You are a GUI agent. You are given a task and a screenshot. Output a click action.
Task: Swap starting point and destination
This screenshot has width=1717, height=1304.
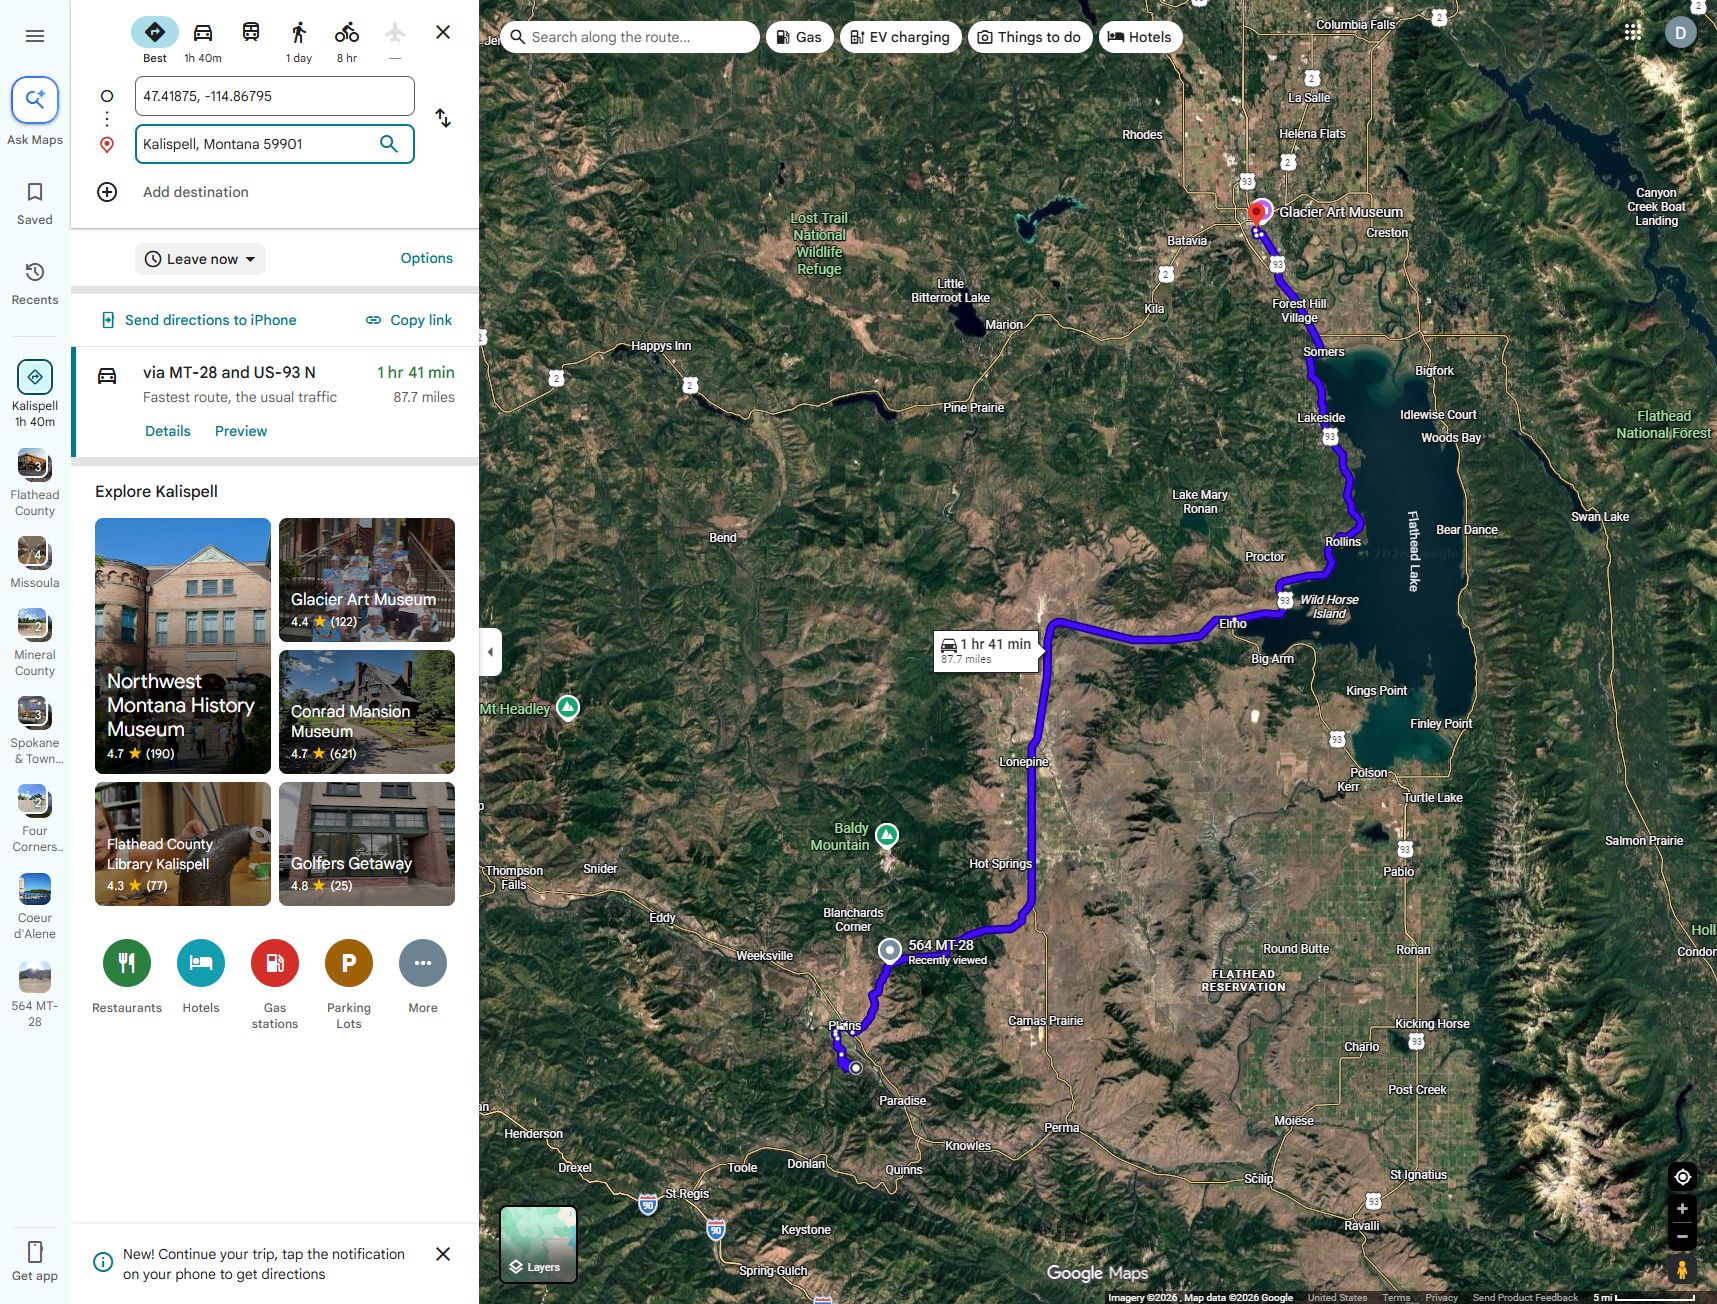443,118
